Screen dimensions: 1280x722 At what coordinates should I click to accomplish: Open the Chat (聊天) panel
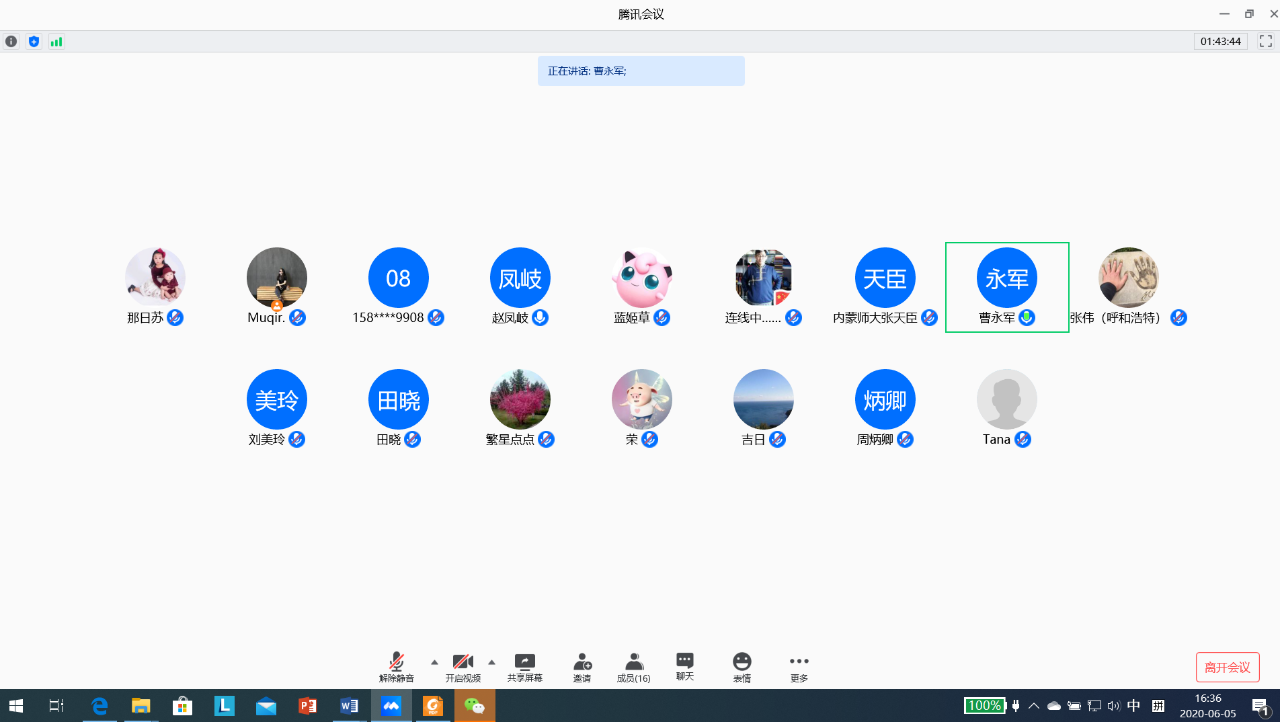click(684, 666)
